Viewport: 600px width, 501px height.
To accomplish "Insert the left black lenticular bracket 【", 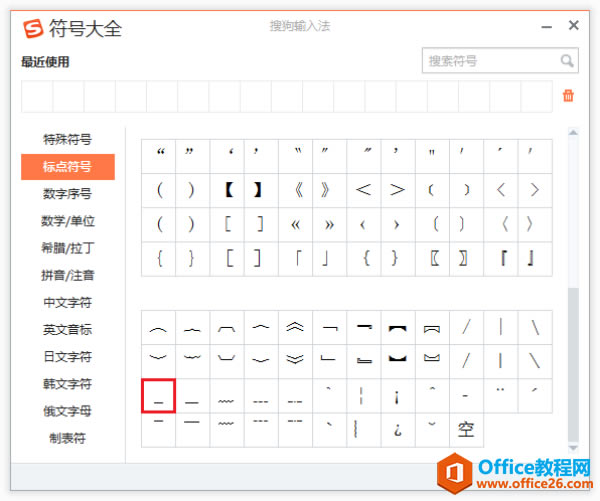I will click(x=227, y=190).
